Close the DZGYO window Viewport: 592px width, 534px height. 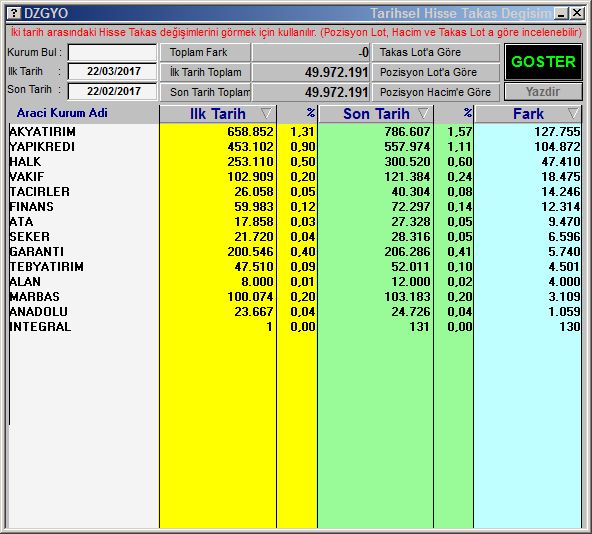point(577,14)
